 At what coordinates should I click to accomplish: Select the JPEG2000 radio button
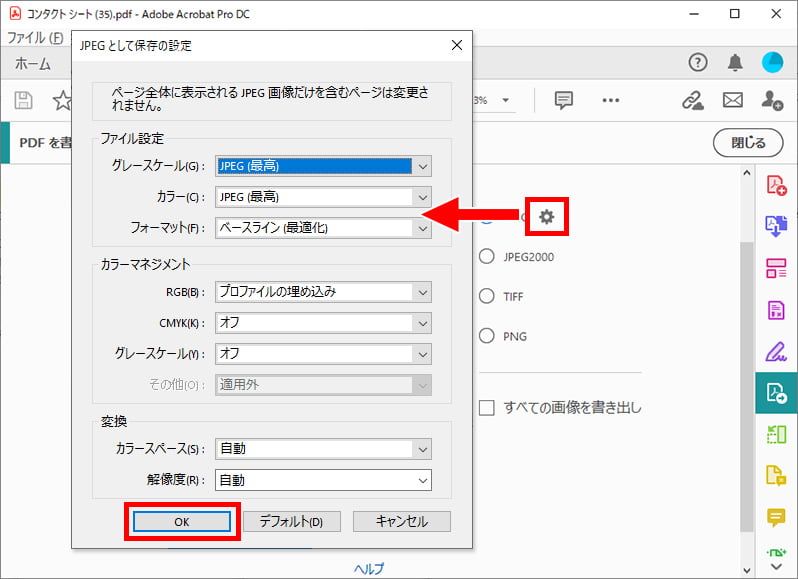pos(487,256)
